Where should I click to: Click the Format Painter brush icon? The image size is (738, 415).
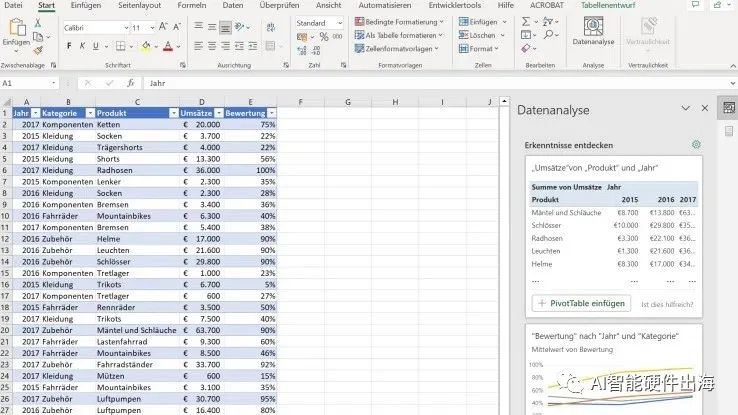(38, 49)
